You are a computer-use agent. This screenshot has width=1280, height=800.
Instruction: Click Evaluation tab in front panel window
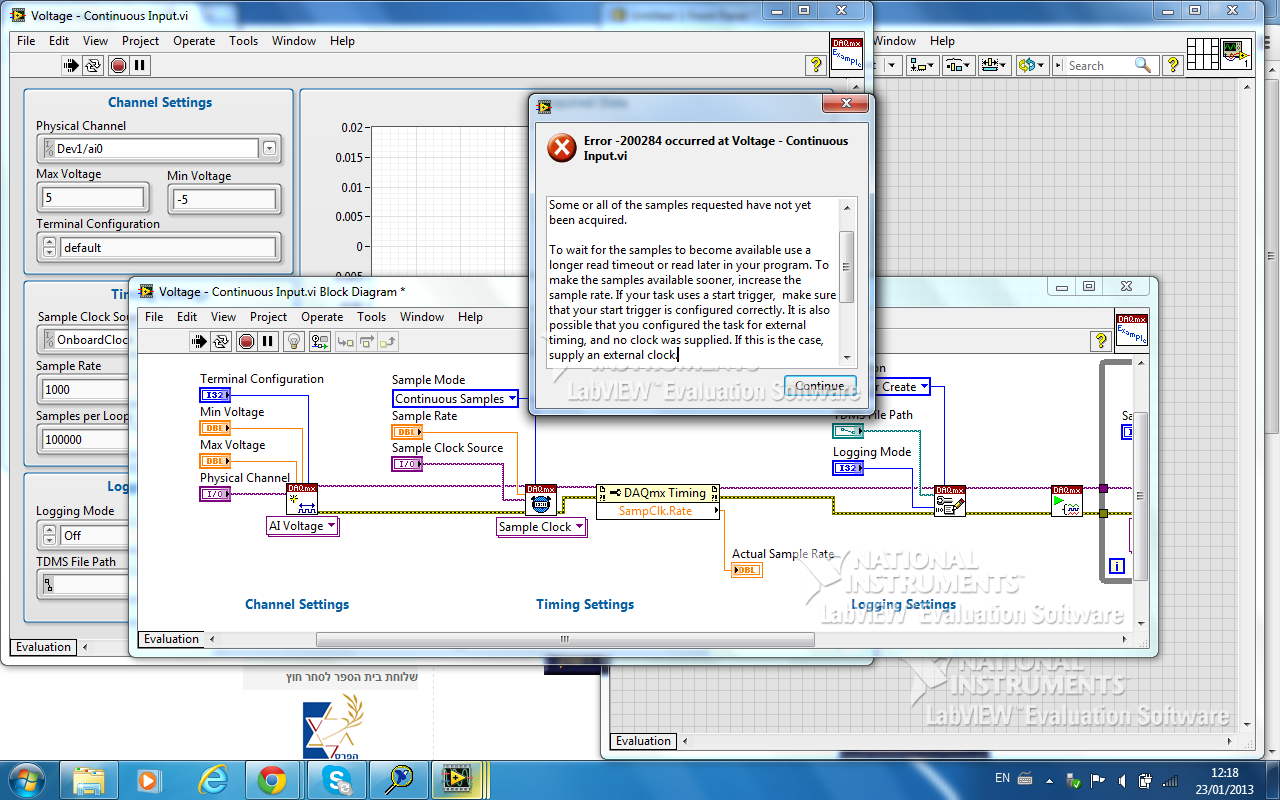(43, 647)
